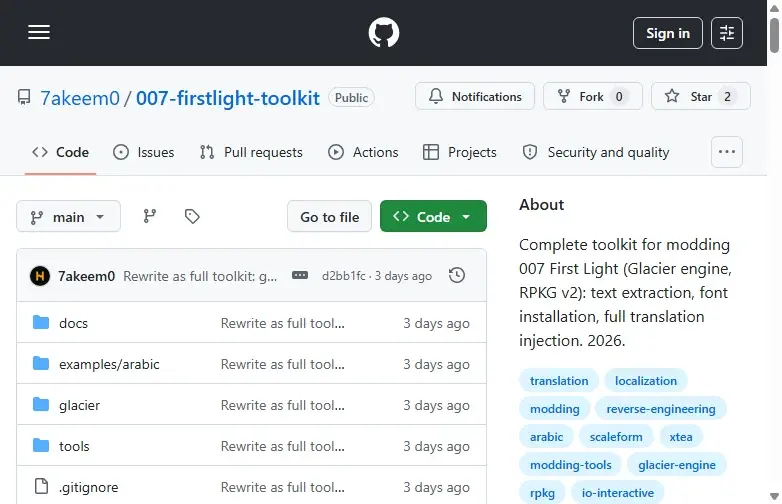Screen dimensions: 782x504
Task: Open the commit message in docs row
Action: [282, 323]
